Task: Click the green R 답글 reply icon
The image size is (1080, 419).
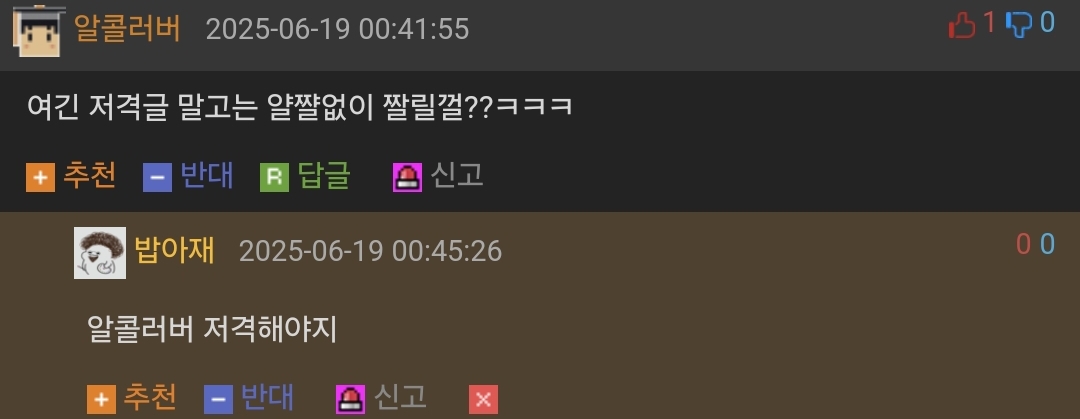Action: [274, 178]
